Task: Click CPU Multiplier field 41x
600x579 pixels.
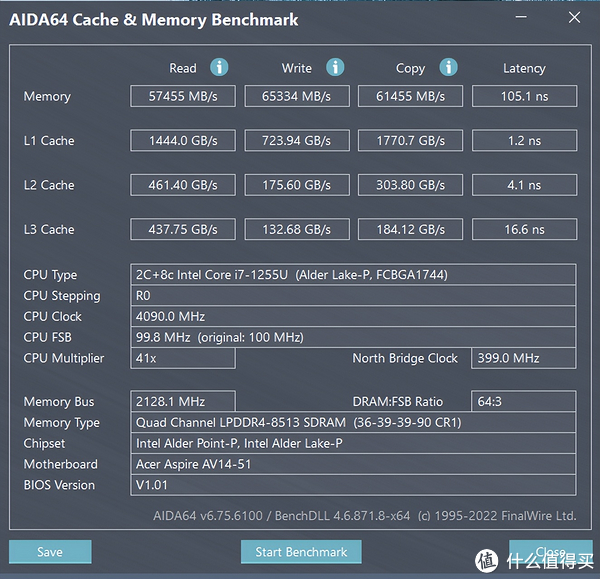Action: coord(183,358)
